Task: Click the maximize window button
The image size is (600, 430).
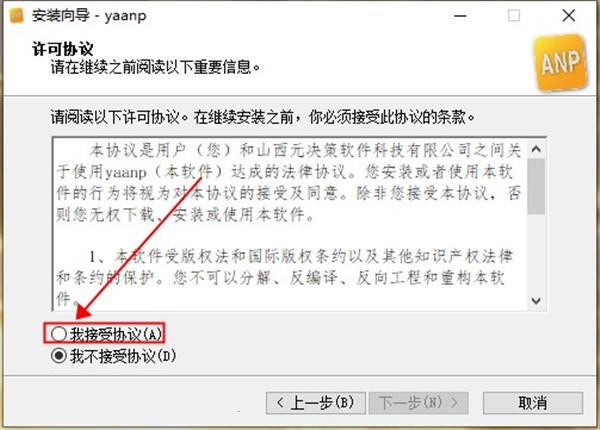Action: click(x=514, y=16)
